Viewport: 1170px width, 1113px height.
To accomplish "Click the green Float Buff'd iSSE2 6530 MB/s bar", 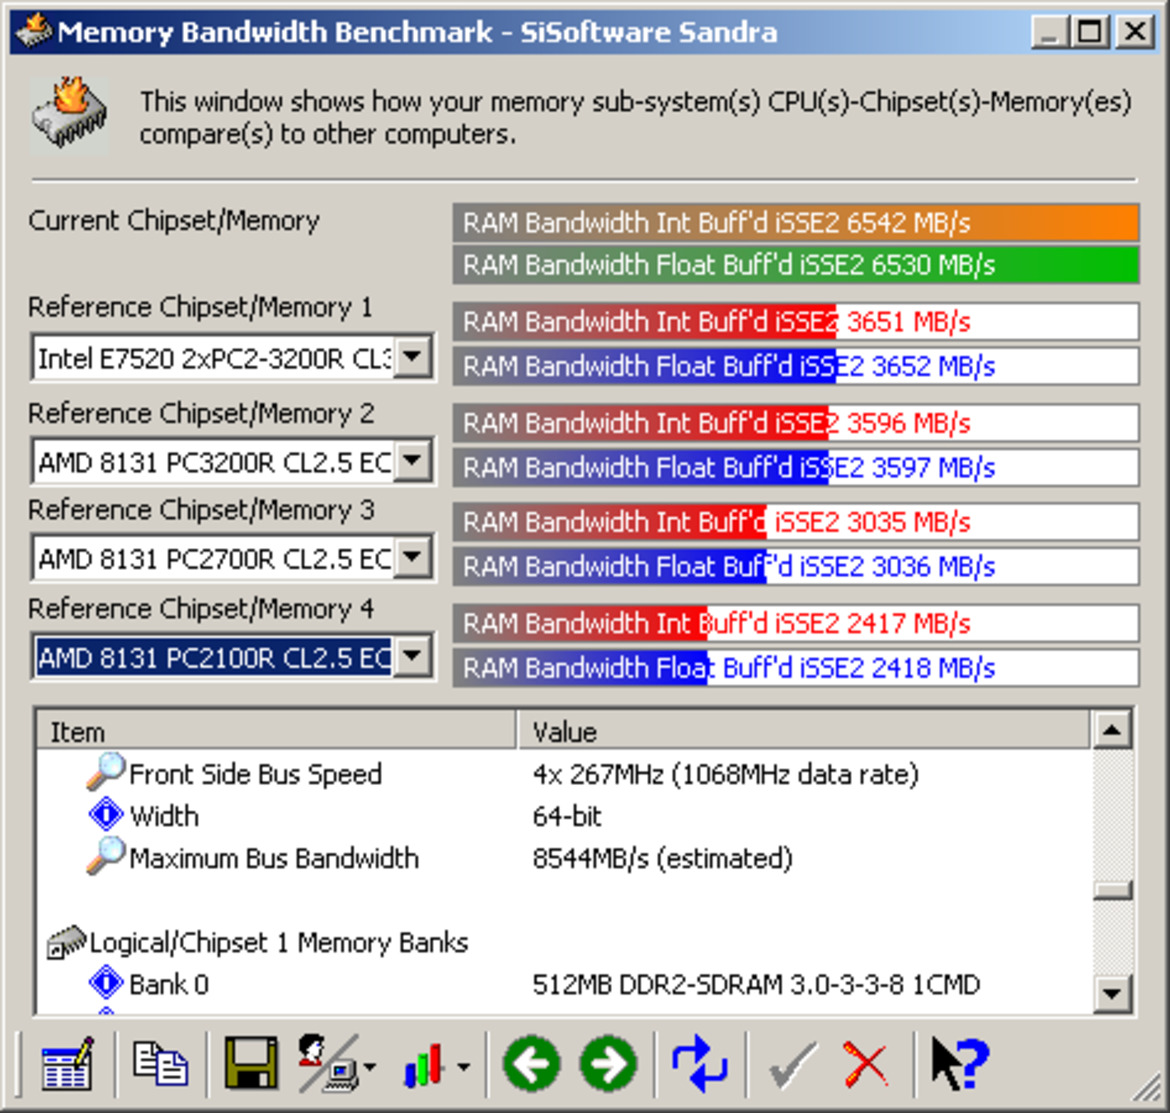I will point(795,265).
